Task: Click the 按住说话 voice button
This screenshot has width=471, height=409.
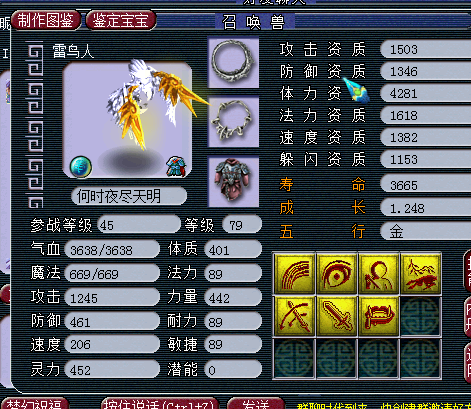Action: pos(159,403)
